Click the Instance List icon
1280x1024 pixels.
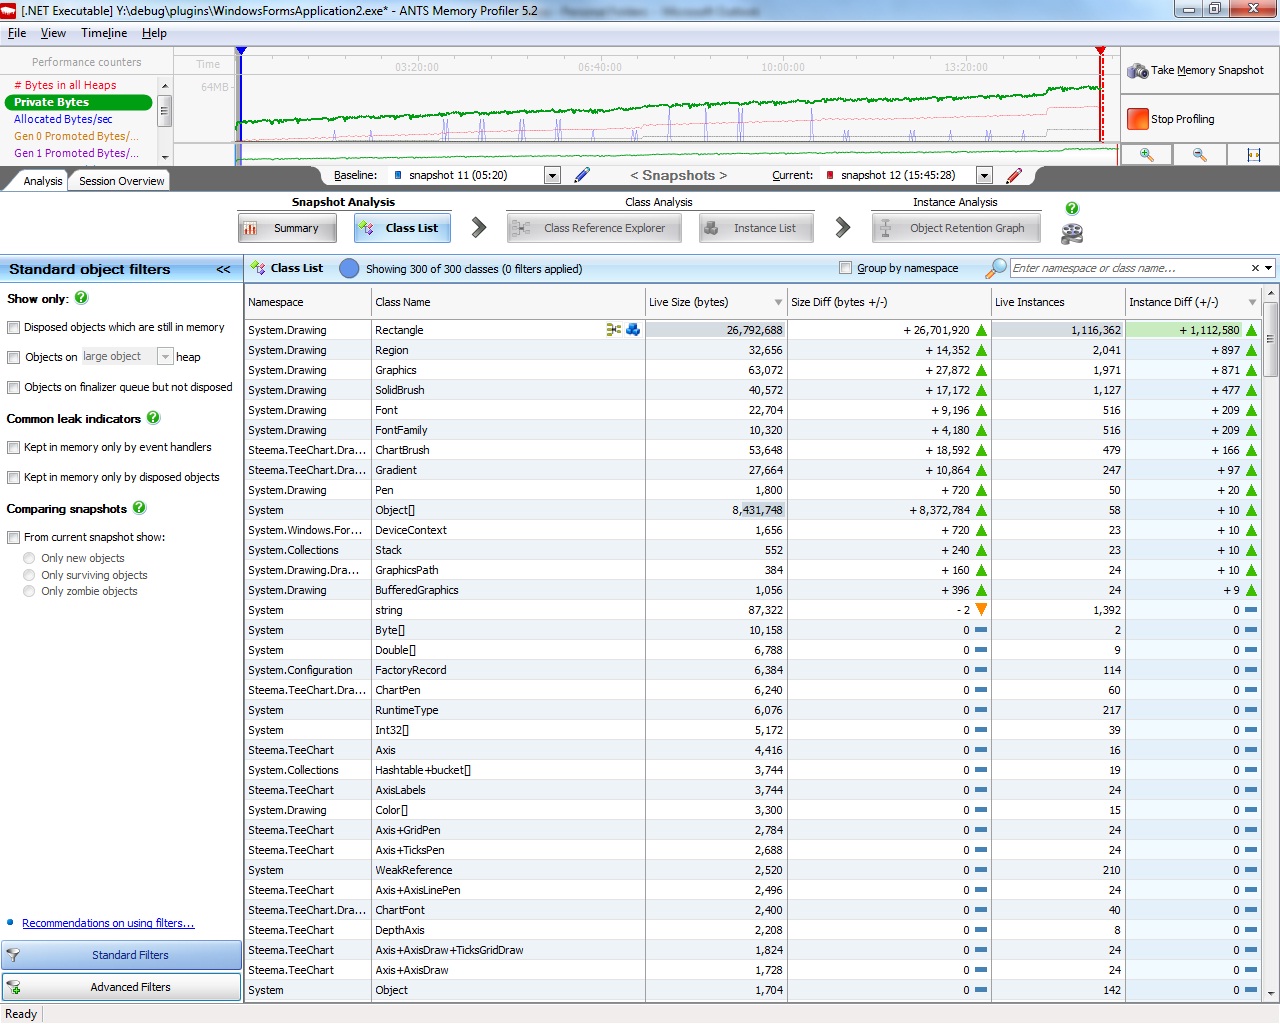pyautogui.click(x=710, y=228)
